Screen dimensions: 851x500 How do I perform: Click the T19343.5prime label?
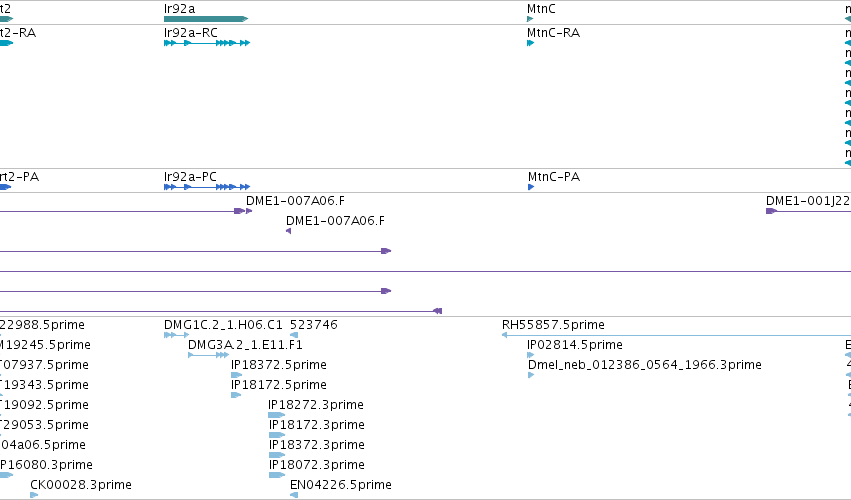45,385
